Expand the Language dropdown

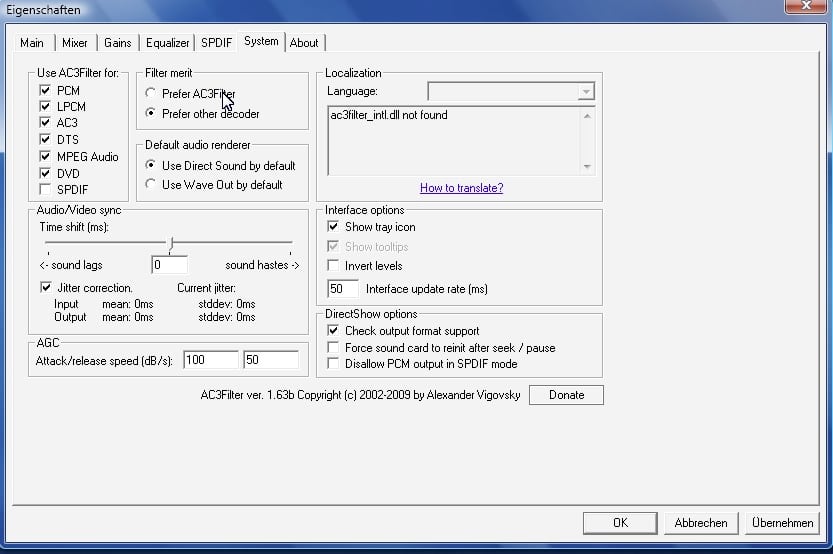(x=585, y=92)
